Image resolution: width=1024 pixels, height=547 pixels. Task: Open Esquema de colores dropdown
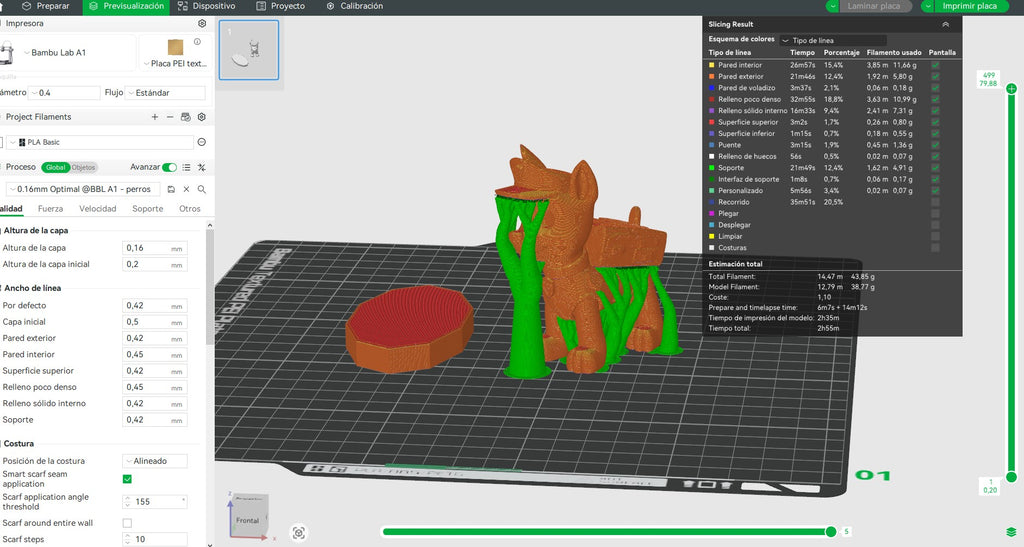click(833, 40)
